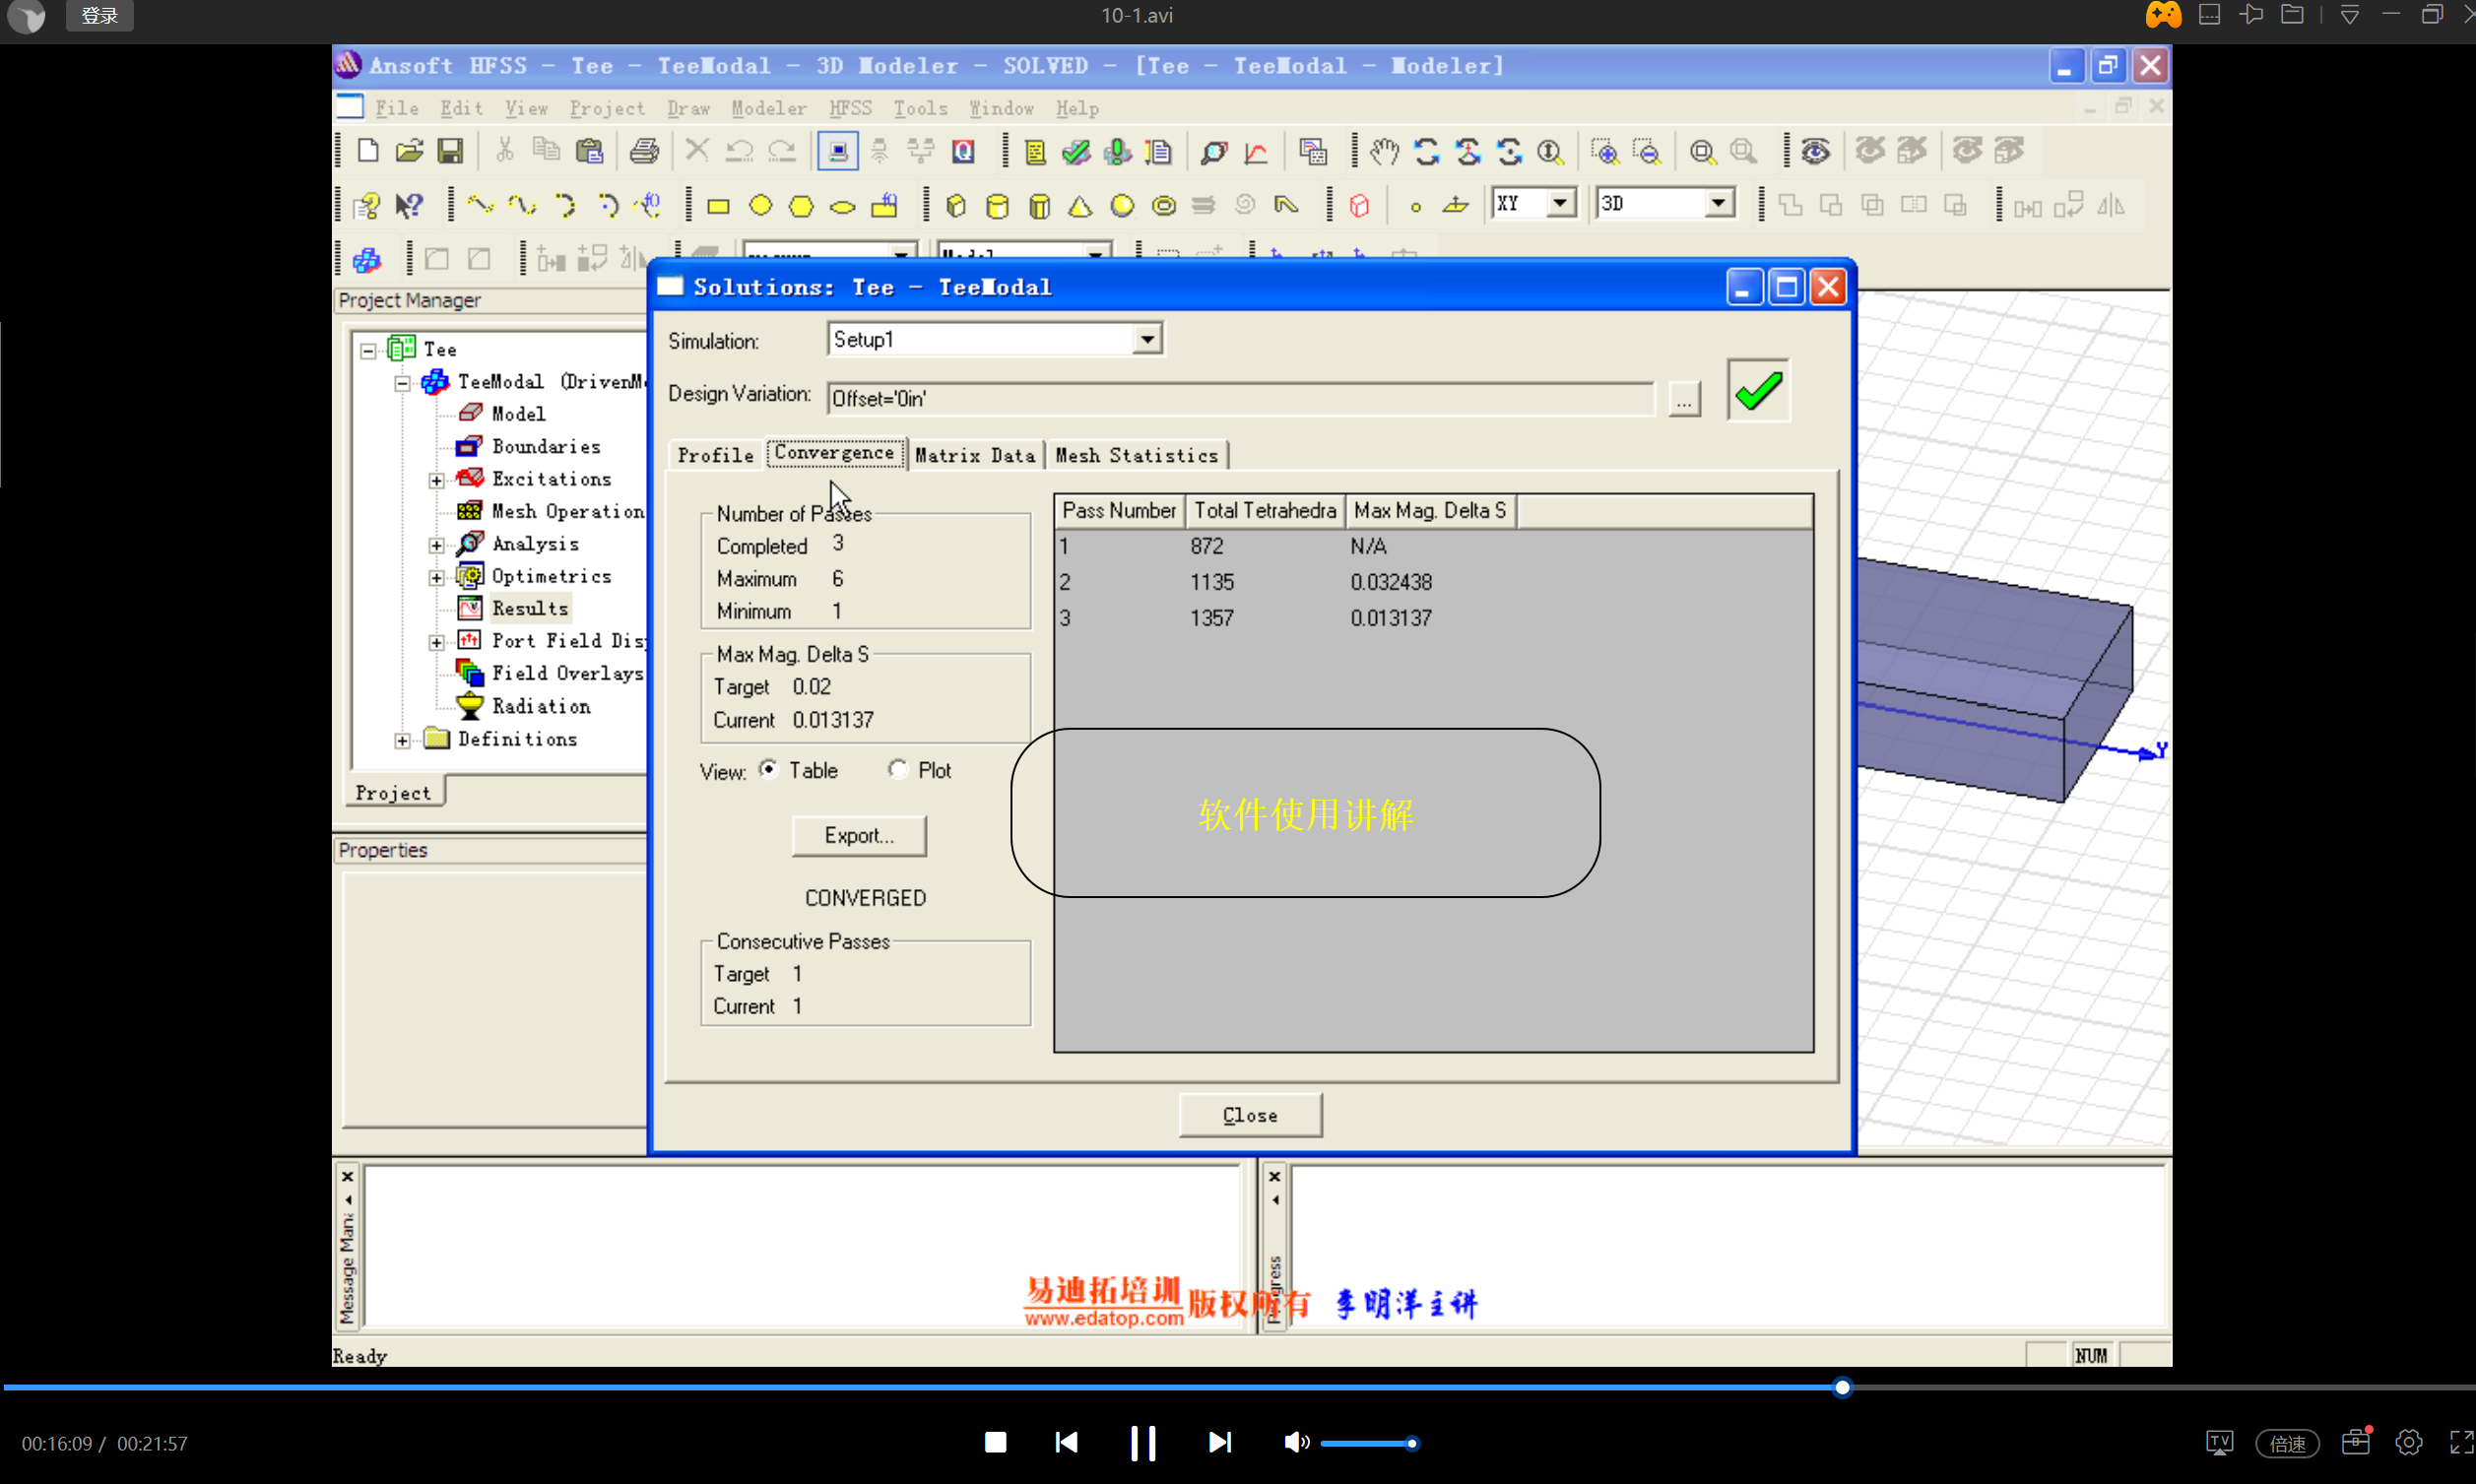The height and width of the screenshot is (1484, 2476).
Task: Click the 倍速 playback speed button
Action: [x=2287, y=1443]
